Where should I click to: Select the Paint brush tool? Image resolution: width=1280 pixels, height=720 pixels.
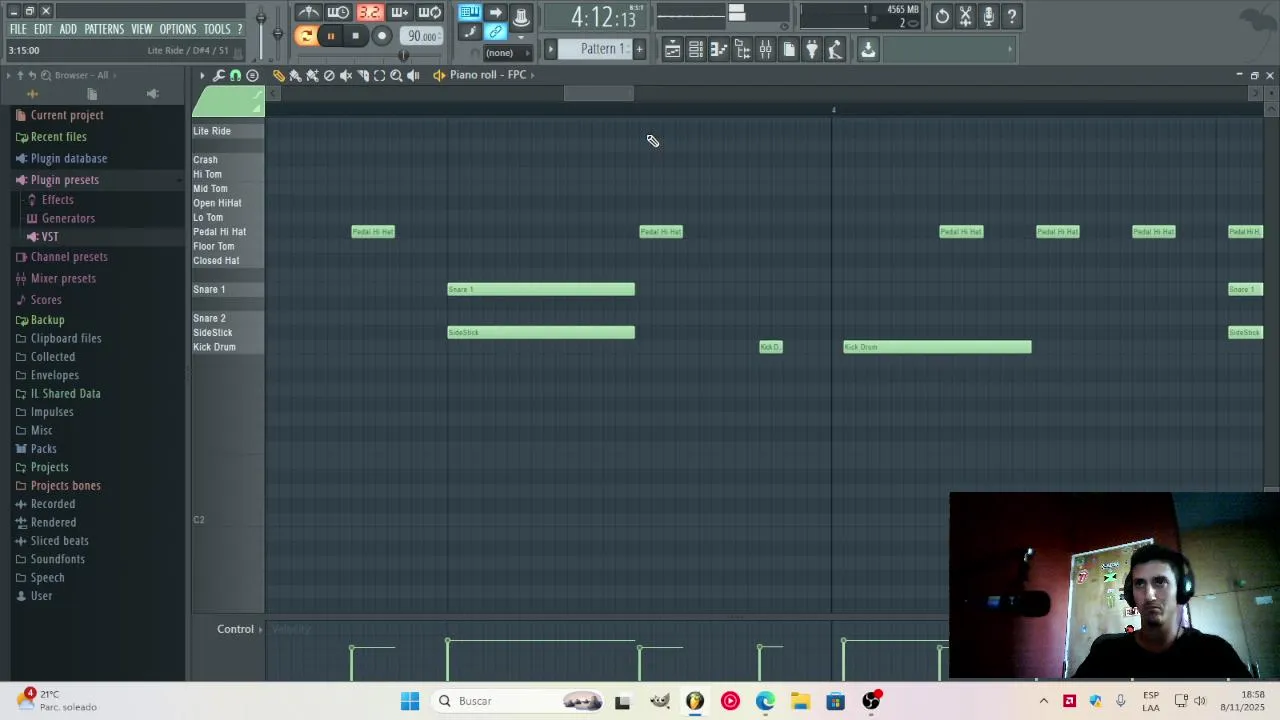click(x=295, y=75)
